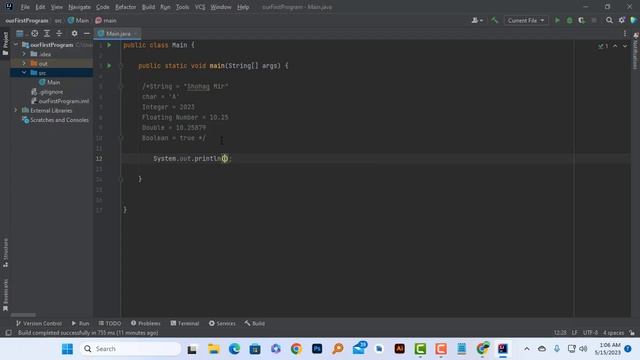
Task: Open the Services tool window
Action: pos(222,323)
